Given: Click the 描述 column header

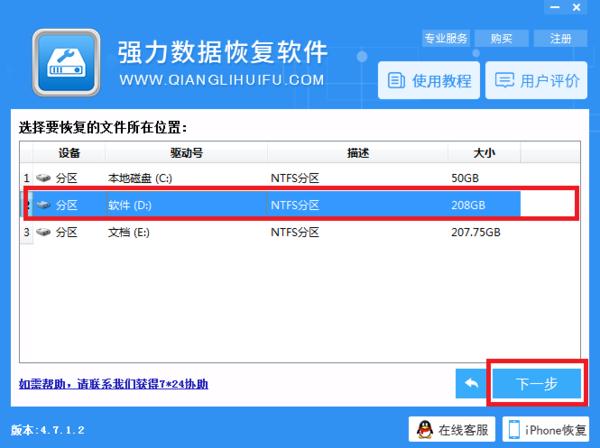Looking at the screenshot, I should (x=358, y=153).
